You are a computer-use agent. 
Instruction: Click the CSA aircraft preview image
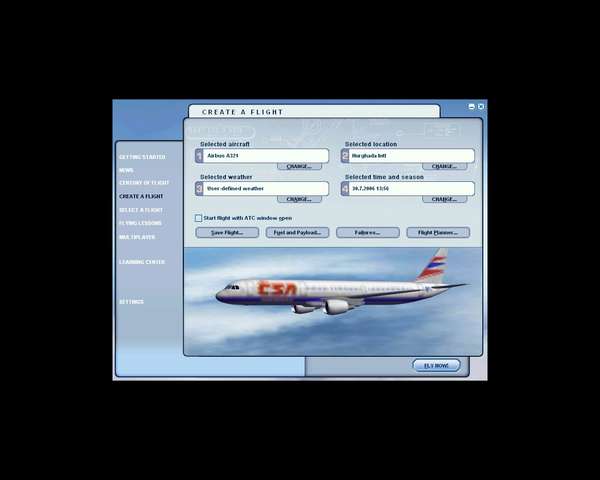[333, 301]
